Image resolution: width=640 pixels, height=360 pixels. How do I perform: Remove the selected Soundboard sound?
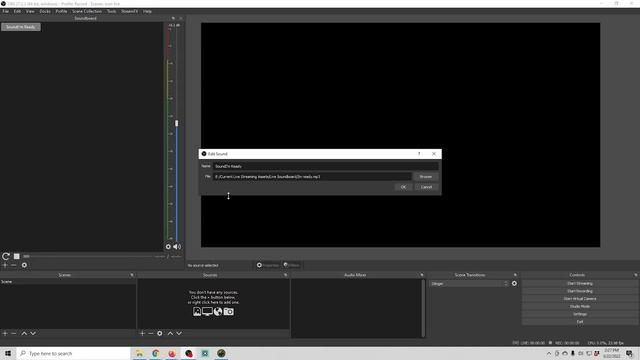[14, 265]
